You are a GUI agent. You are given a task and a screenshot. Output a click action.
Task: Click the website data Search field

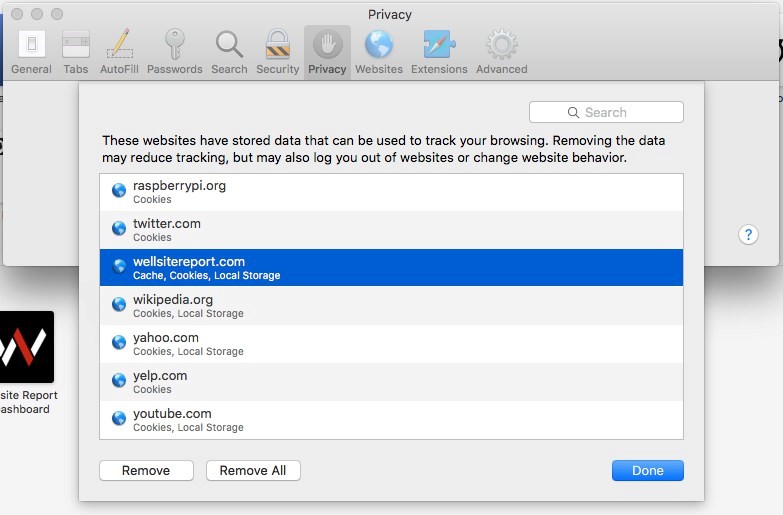pos(606,112)
